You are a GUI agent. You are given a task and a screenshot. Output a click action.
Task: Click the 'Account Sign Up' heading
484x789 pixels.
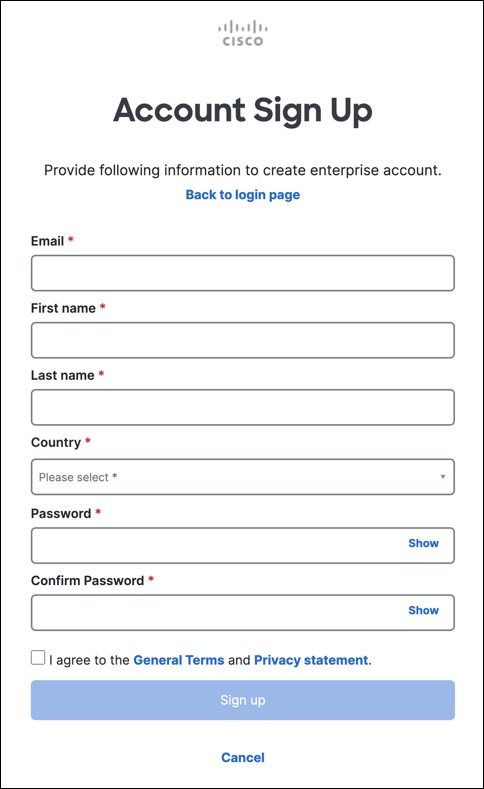243,111
